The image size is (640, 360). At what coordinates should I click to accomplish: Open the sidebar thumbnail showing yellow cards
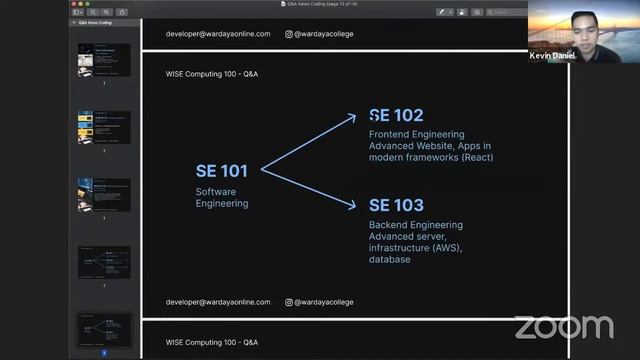[x=104, y=127]
